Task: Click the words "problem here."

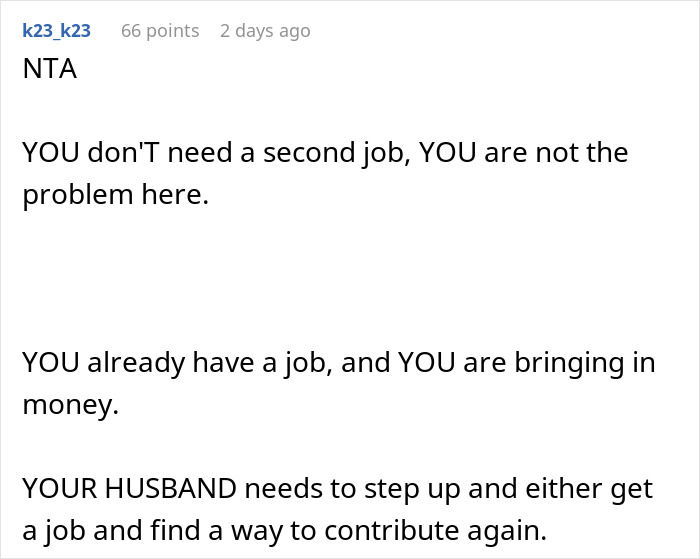Action: tap(116, 194)
